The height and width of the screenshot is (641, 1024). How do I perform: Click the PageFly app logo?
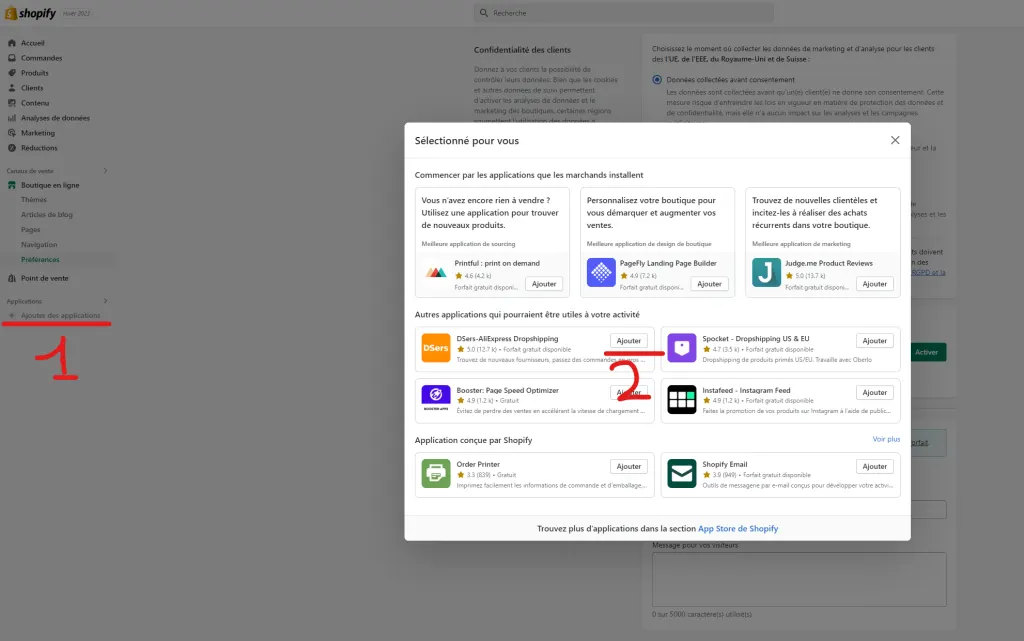[x=601, y=272]
